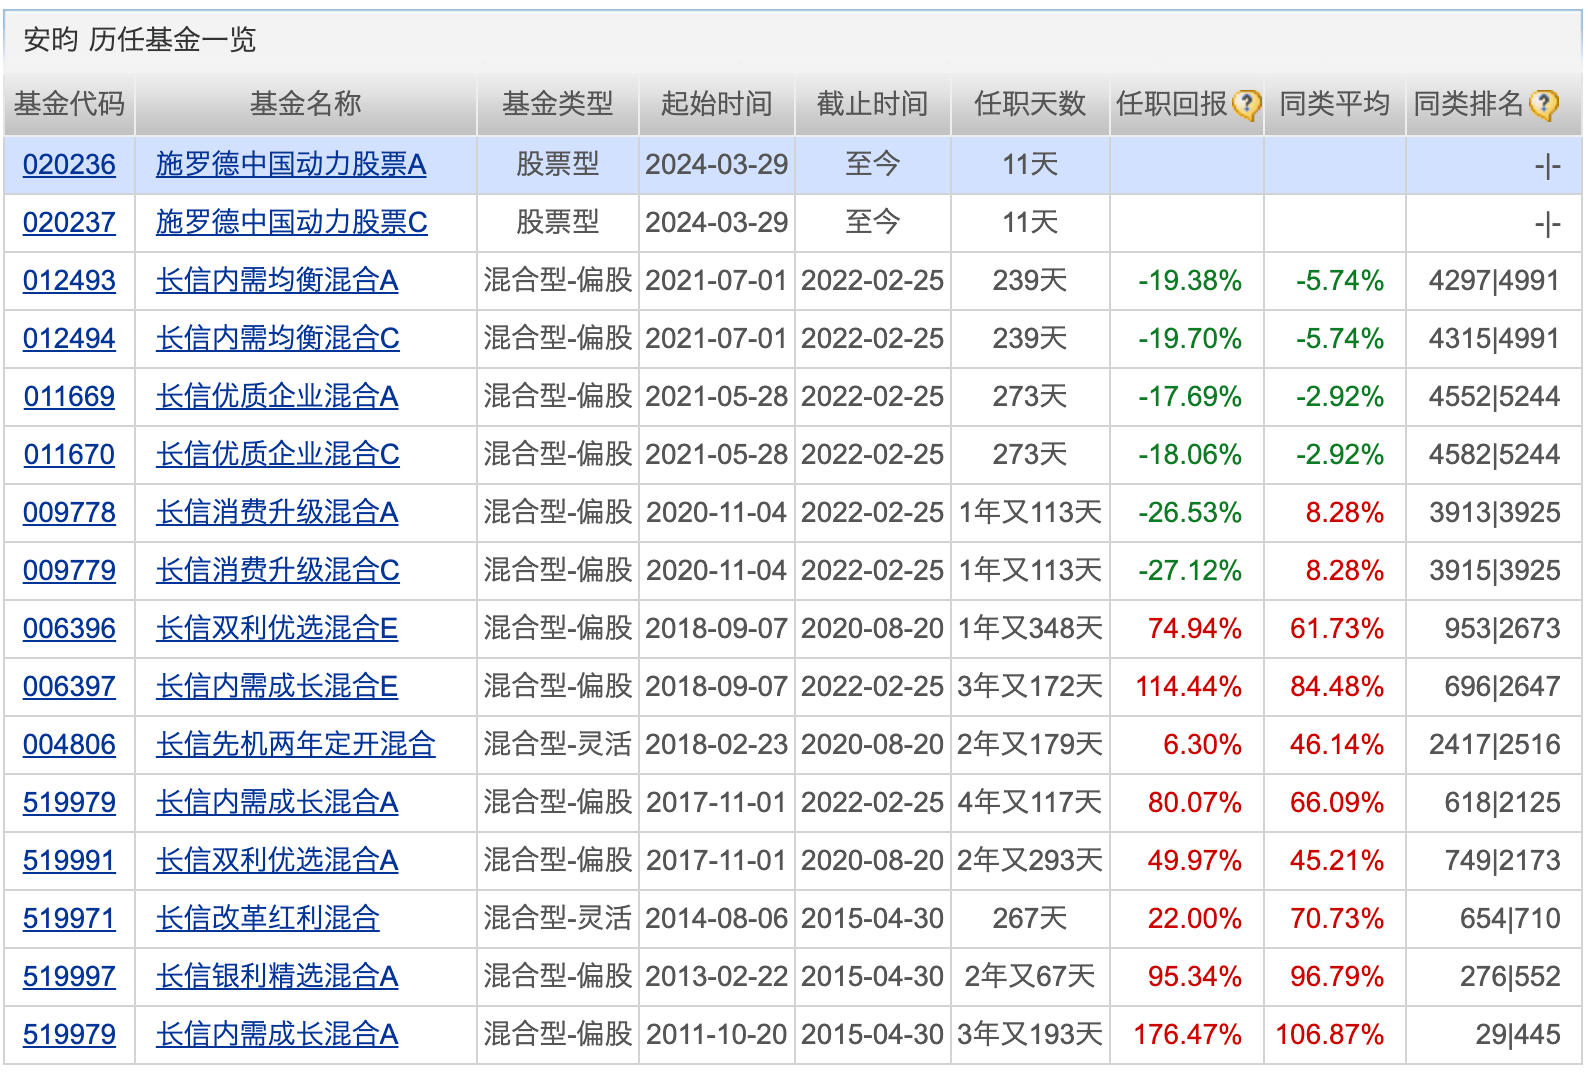Image resolution: width=1588 pixels, height=1072 pixels.
Task: Click the help icon next to 同类排名
Action: click(x=1543, y=104)
